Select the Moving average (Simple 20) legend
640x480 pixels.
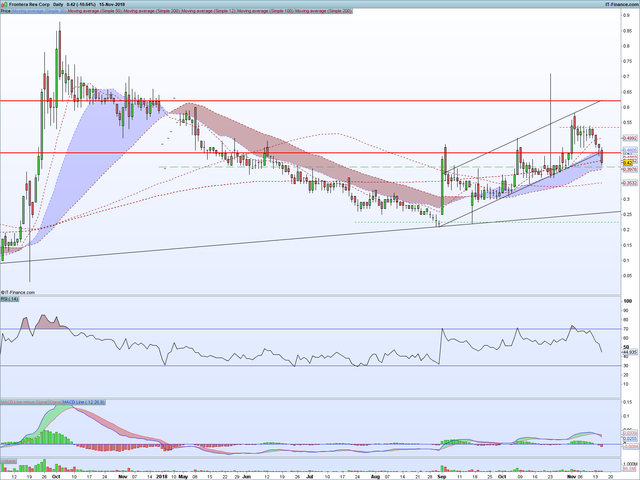click(x=39, y=11)
